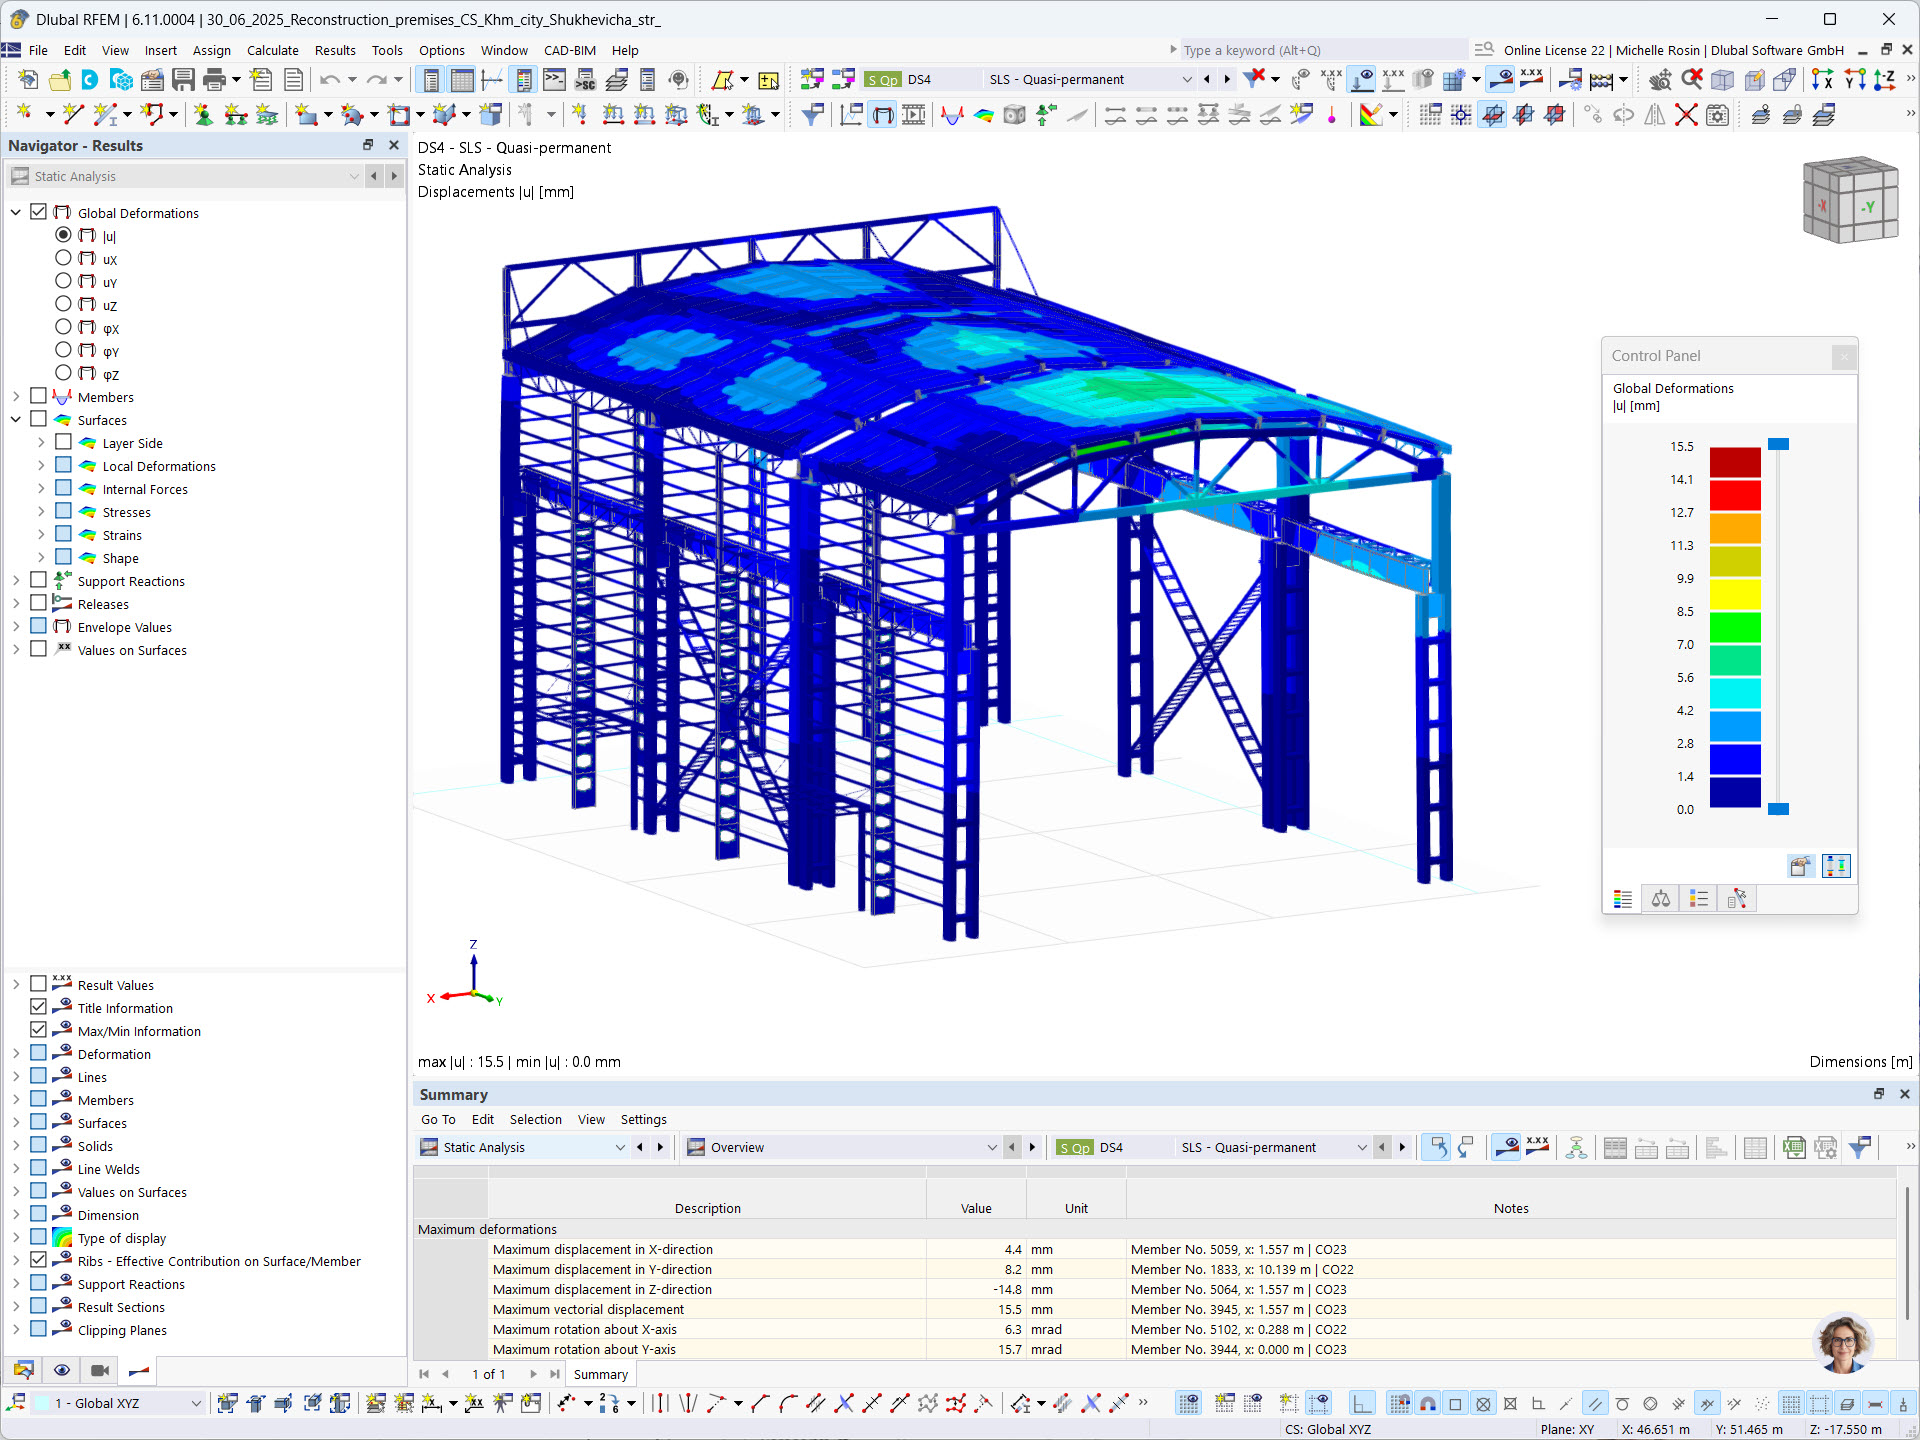1920x1440 pixels.
Task: Uncheck Title Information in the results navigator
Action: [38, 1007]
